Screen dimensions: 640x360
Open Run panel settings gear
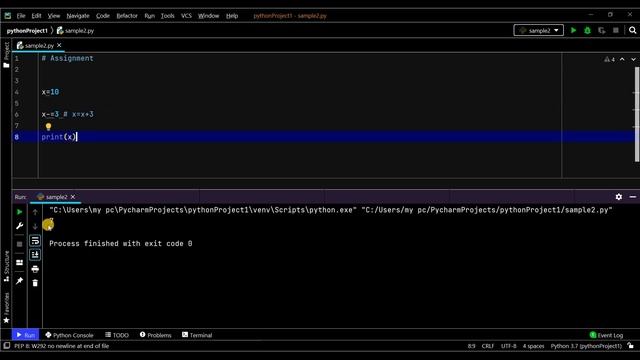coord(619,197)
